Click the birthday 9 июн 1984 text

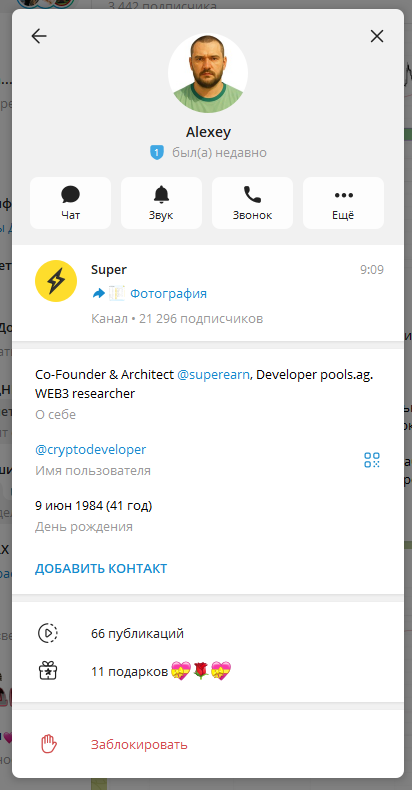click(94, 506)
